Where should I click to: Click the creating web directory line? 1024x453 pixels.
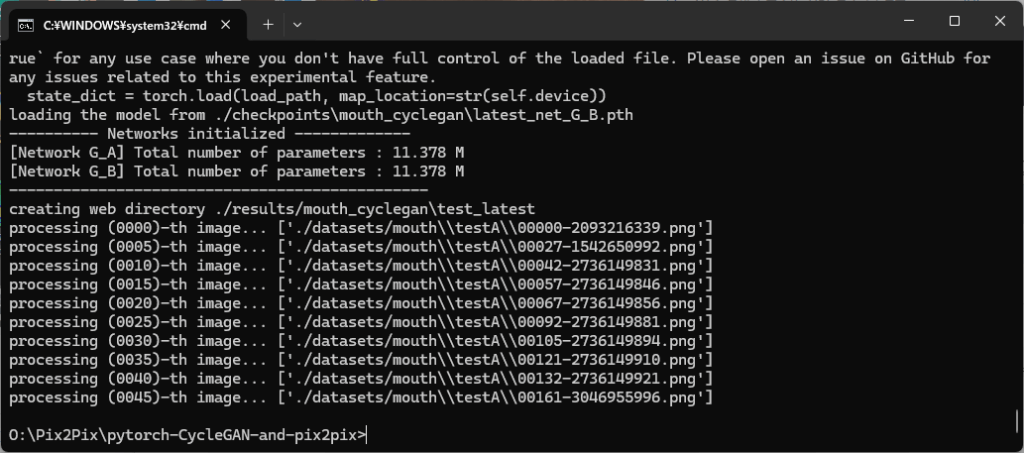tap(272, 209)
